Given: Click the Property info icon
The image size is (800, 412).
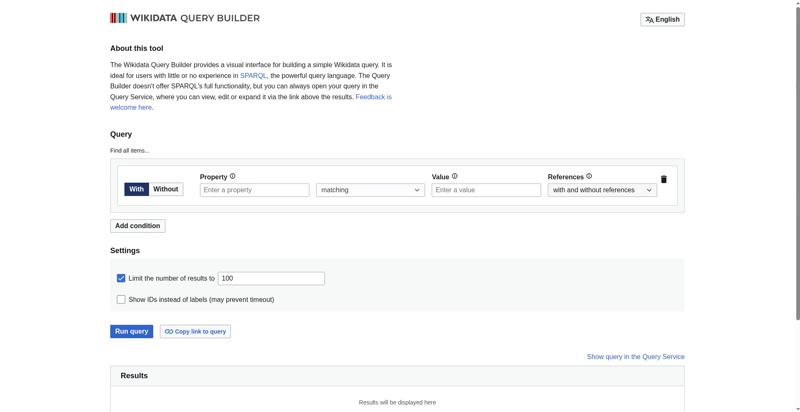Looking at the screenshot, I should click(233, 176).
